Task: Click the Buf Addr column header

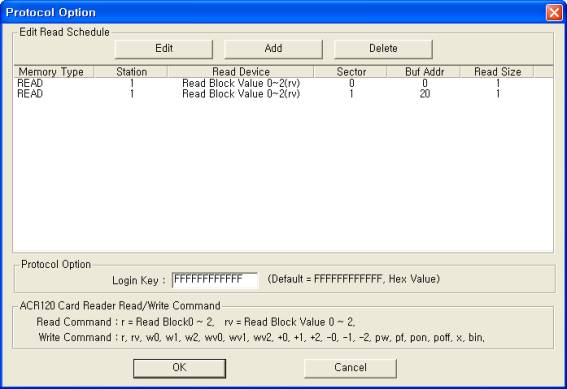Action: (x=424, y=72)
